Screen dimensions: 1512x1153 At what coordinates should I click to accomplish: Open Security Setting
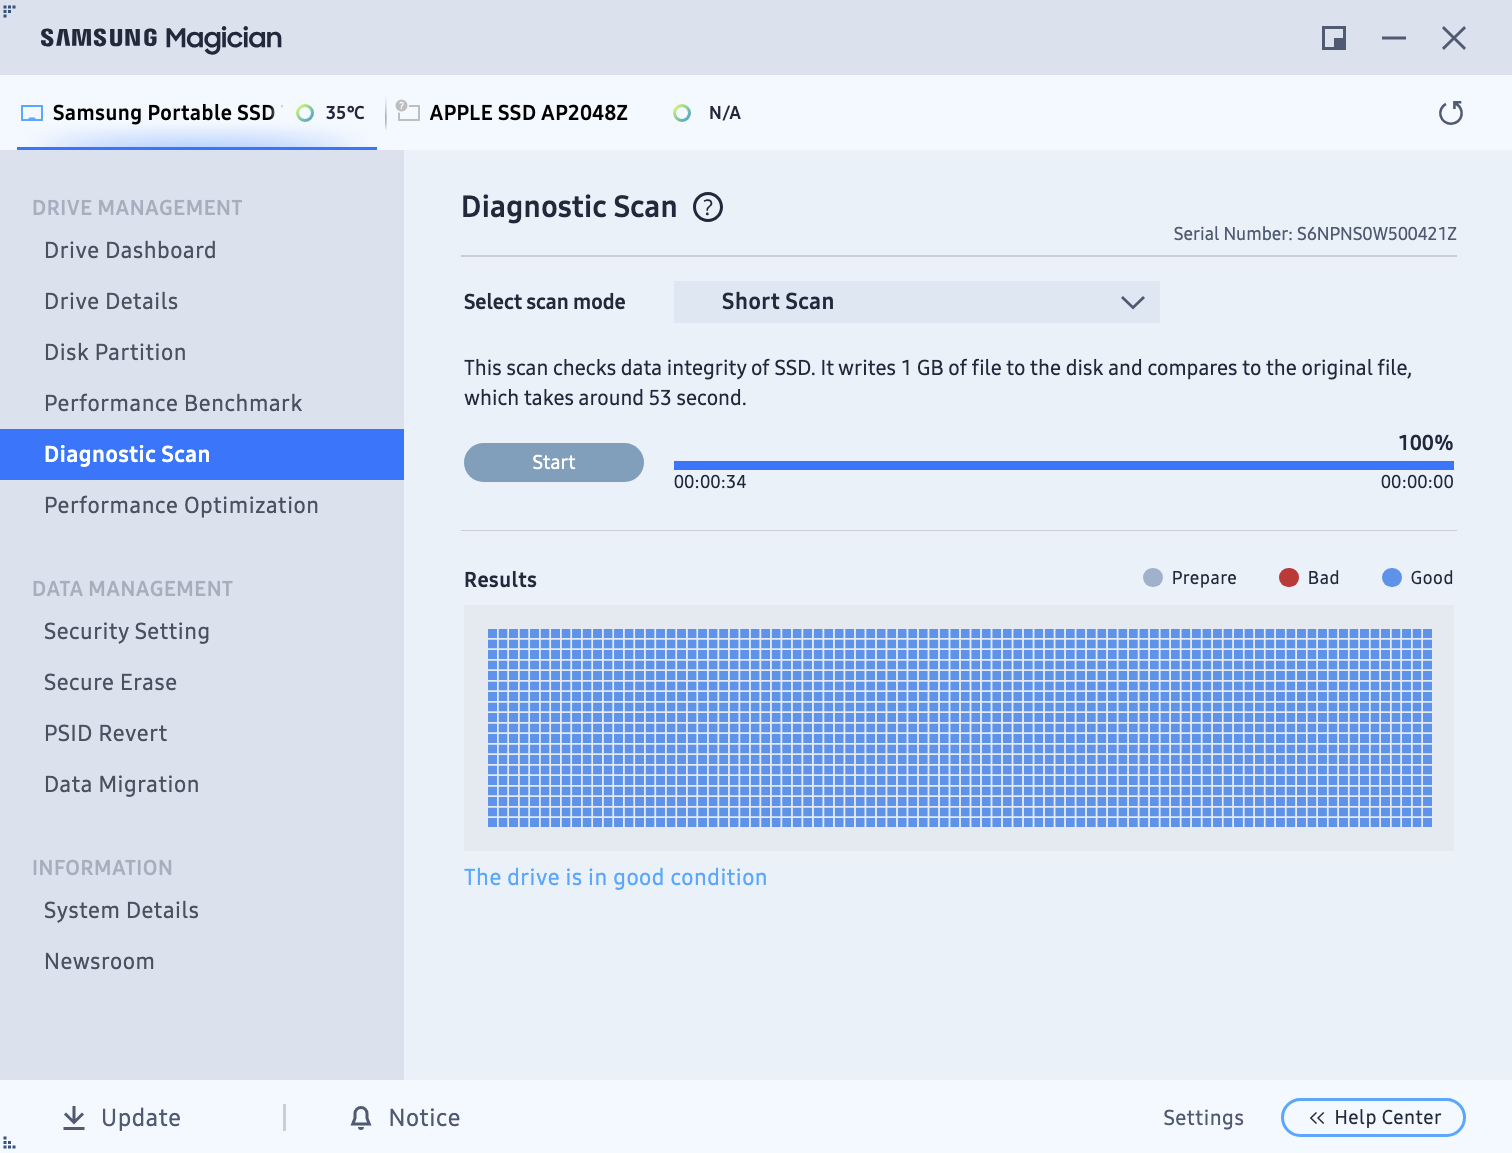coord(202,631)
